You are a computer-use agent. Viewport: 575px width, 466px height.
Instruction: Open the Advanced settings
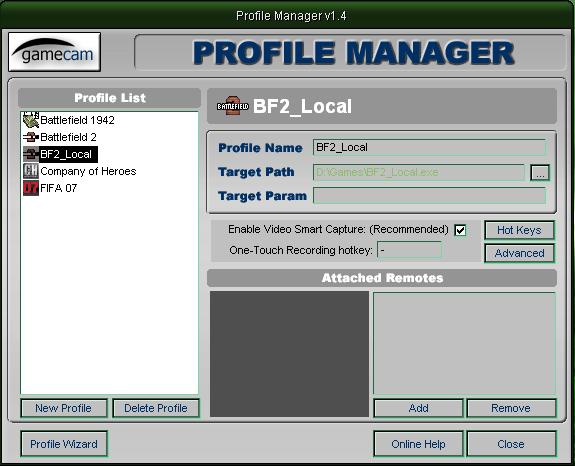coord(519,253)
